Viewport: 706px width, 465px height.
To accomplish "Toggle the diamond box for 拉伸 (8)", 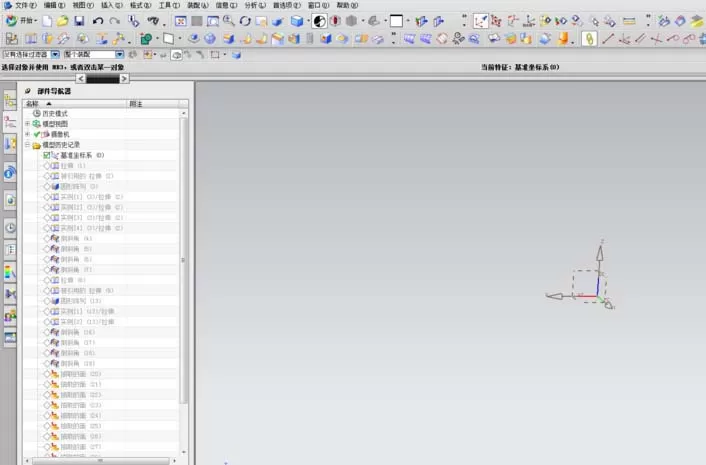I will pyautogui.click(x=47, y=280).
